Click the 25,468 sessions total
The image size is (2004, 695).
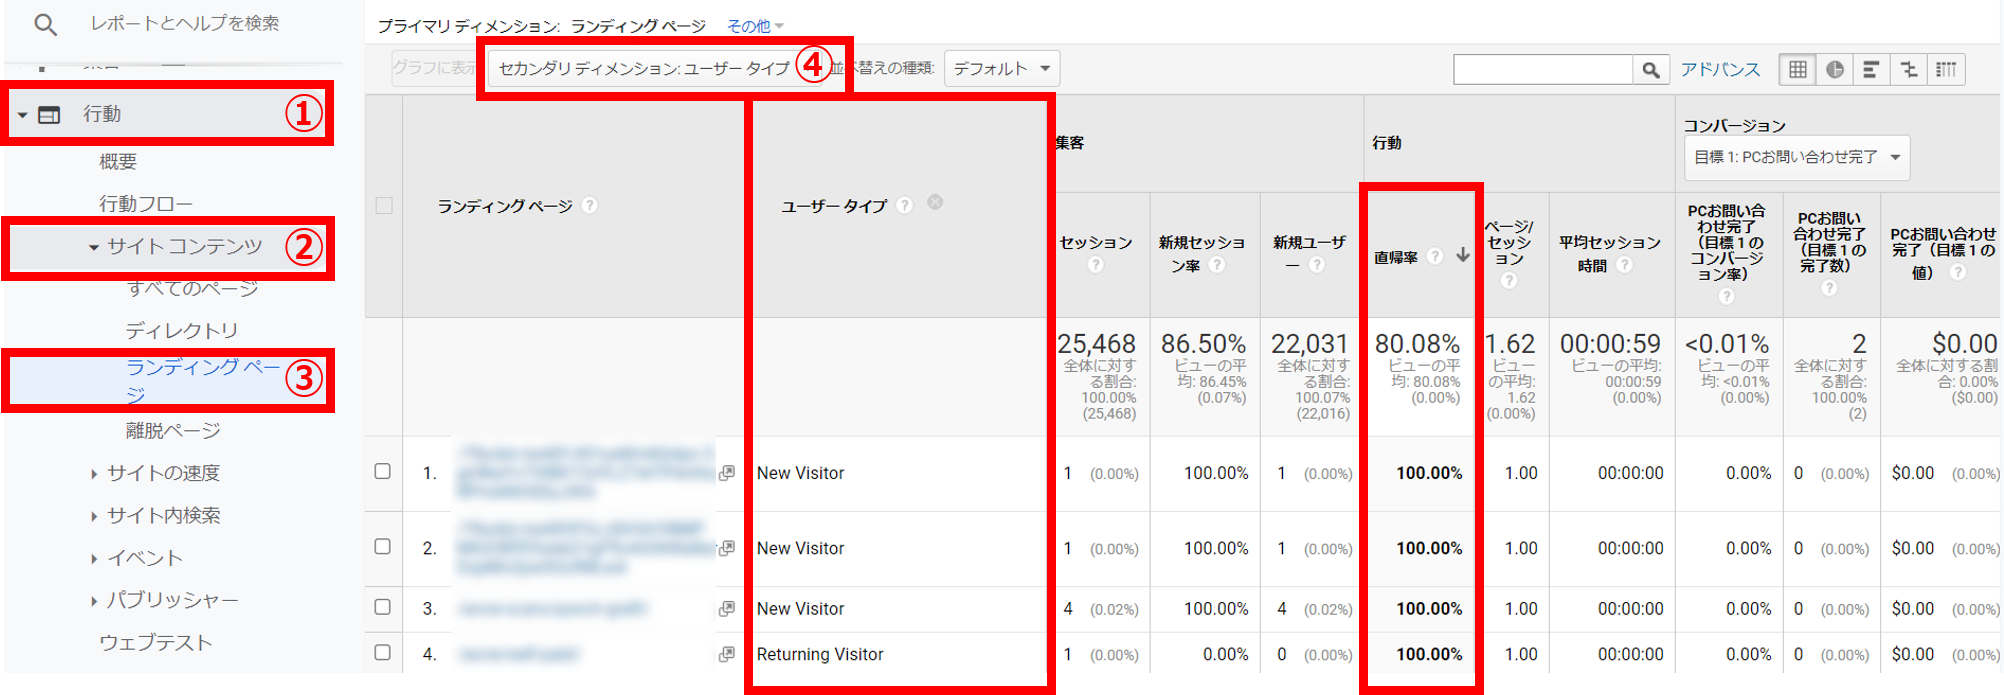pyautogui.click(x=1097, y=344)
